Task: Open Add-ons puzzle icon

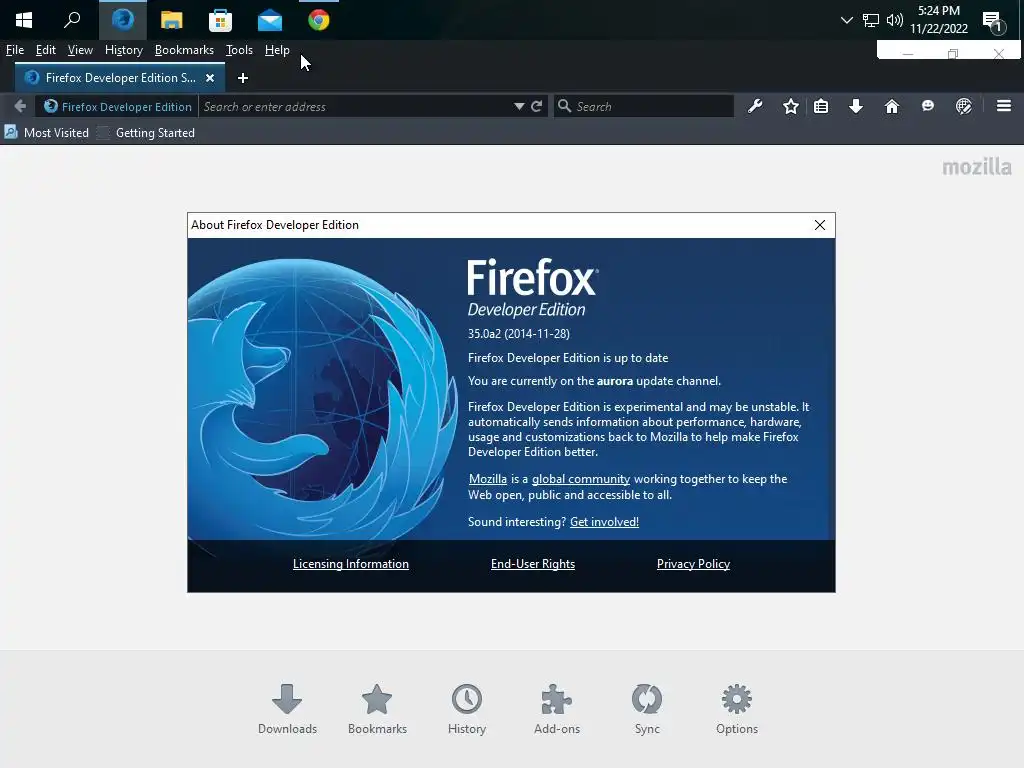Action: 556,710
